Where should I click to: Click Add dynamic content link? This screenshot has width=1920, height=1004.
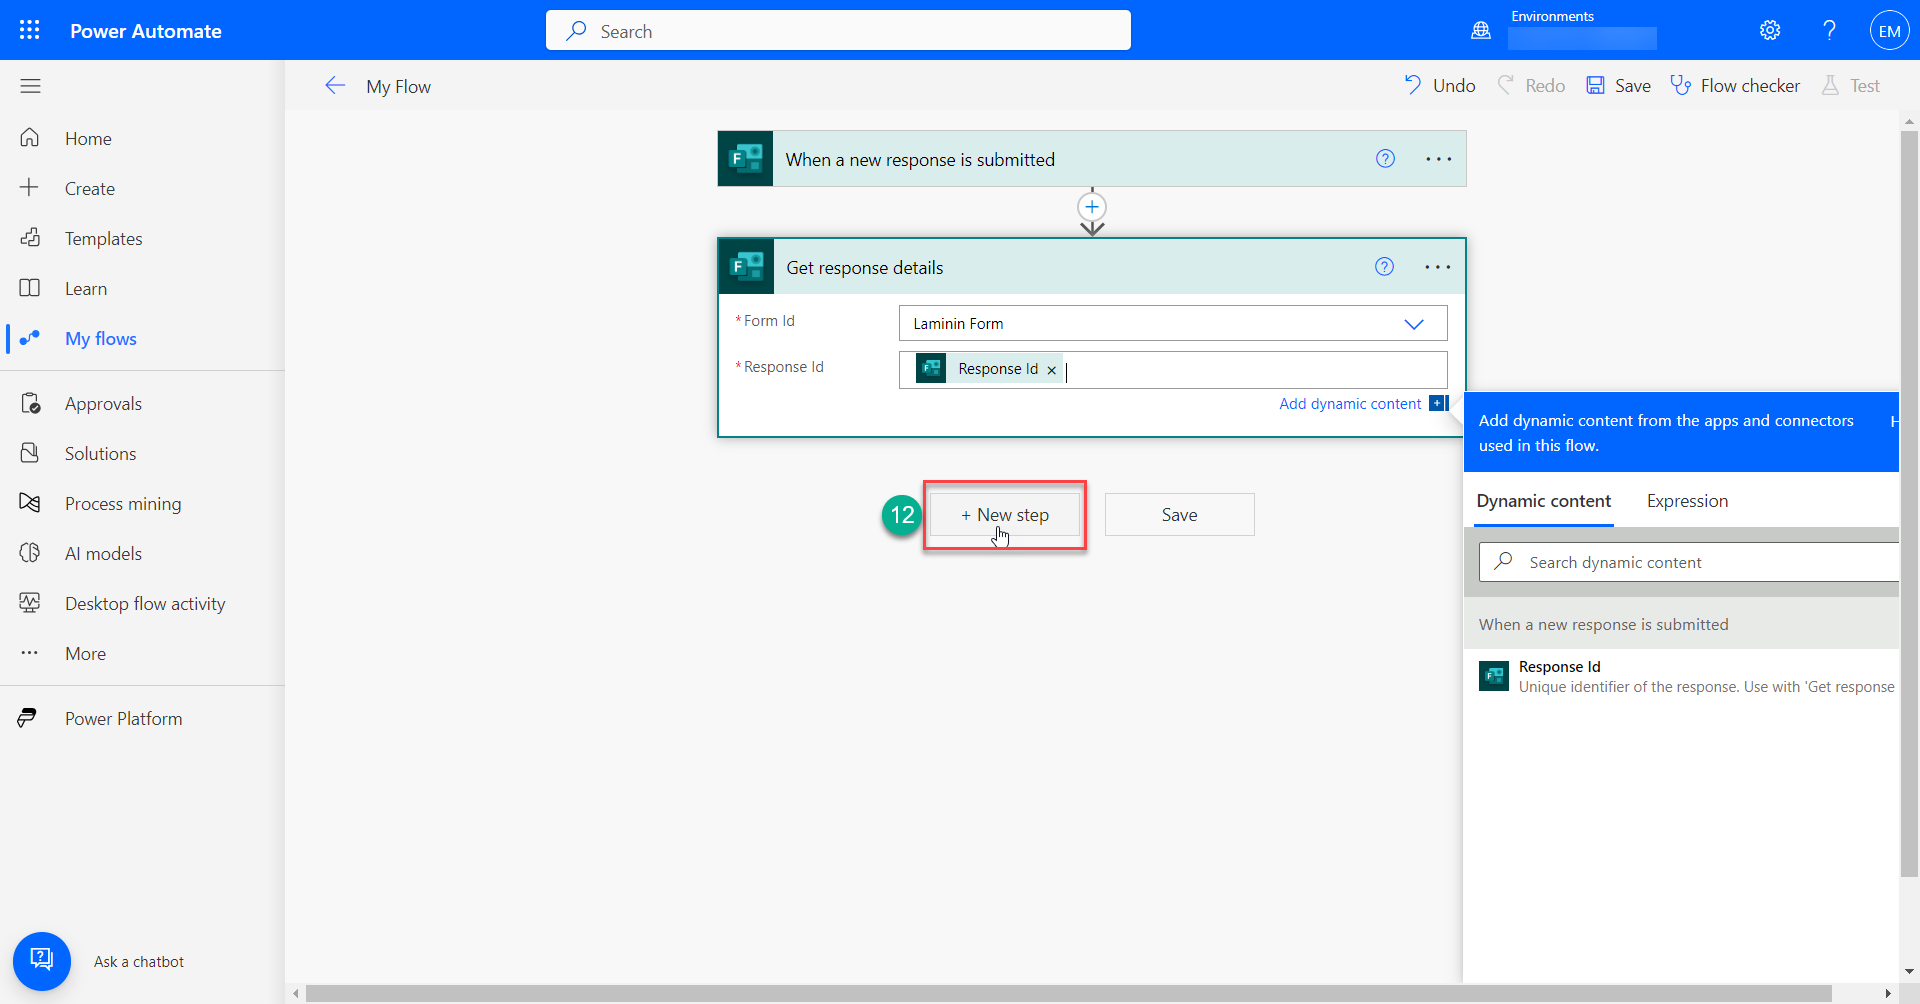coord(1350,404)
